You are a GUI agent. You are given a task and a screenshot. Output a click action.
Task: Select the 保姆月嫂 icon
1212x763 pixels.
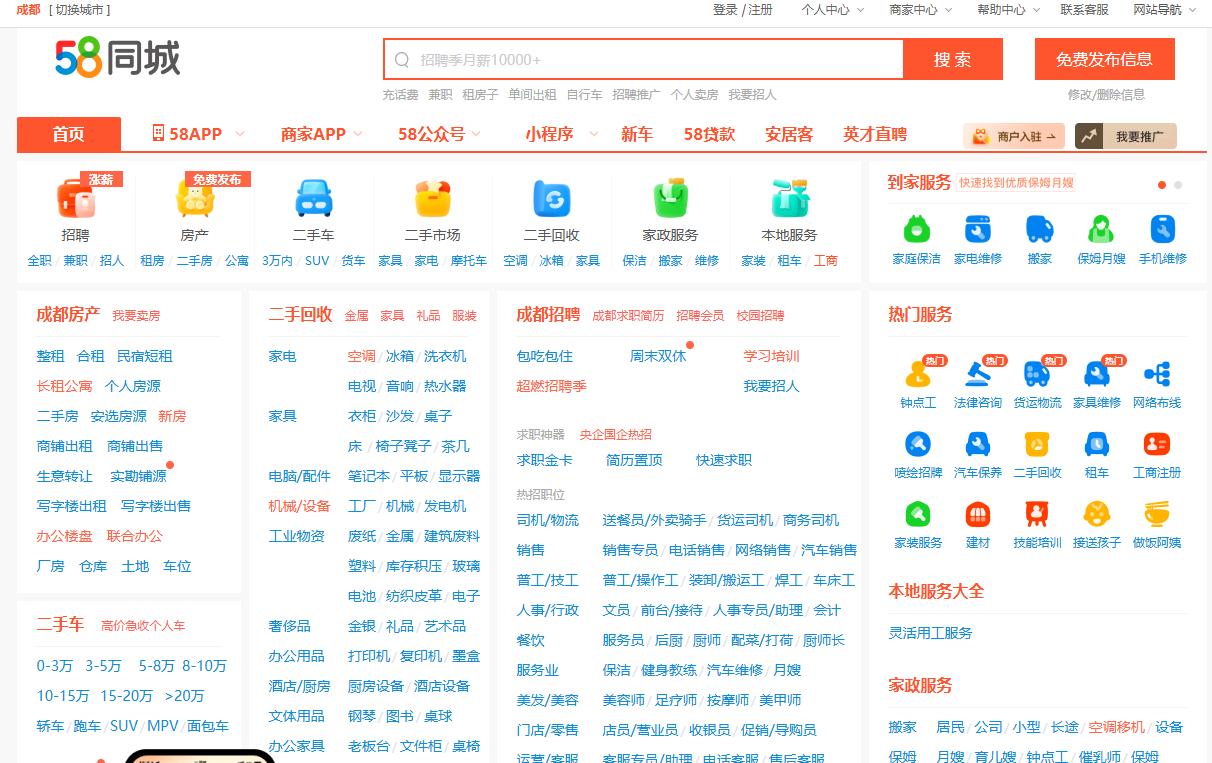click(1101, 230)
